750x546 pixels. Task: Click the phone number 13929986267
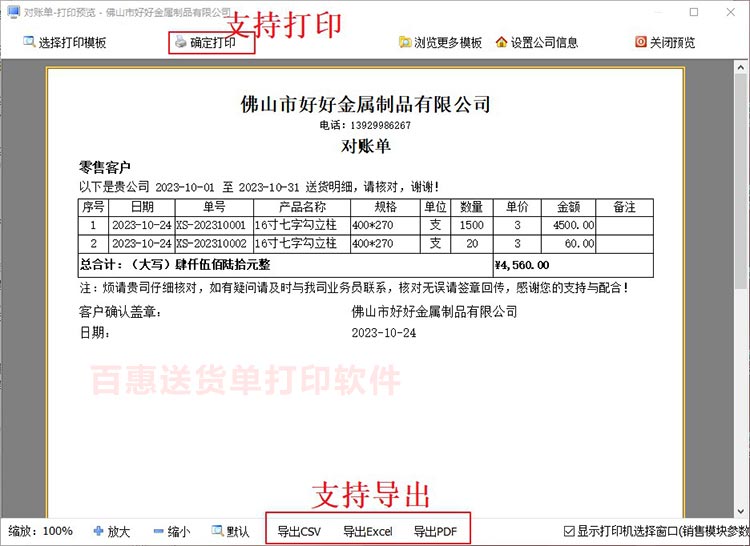click(x=380, y=125)
